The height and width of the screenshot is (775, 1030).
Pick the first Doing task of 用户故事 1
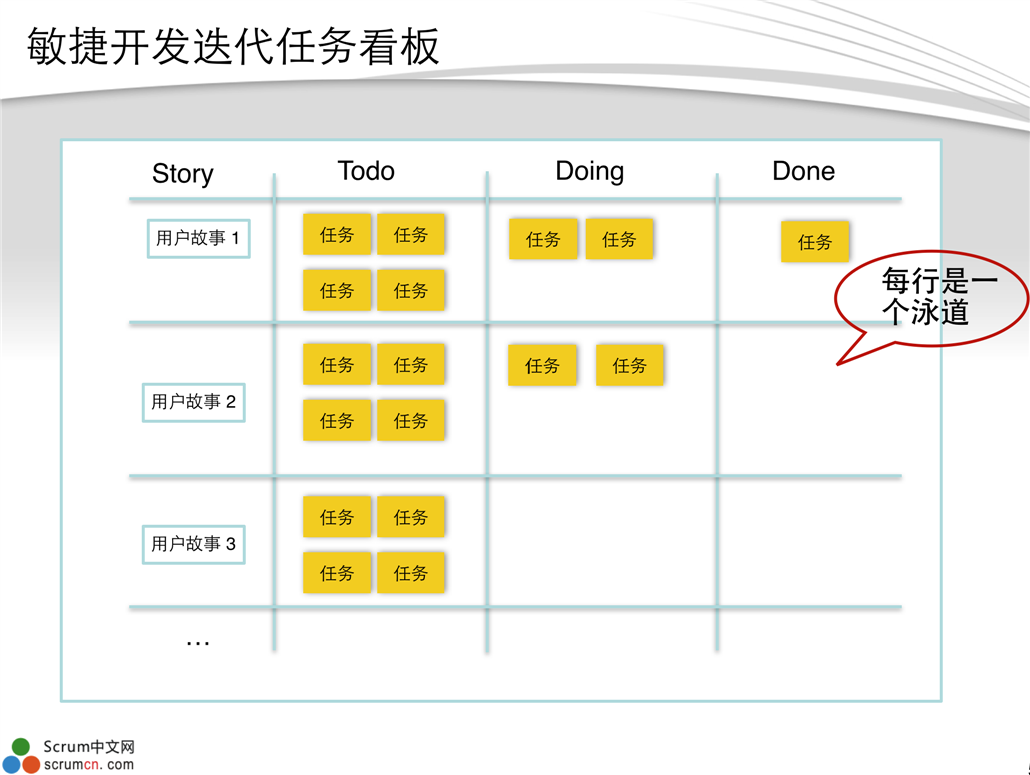click(543, 240)
